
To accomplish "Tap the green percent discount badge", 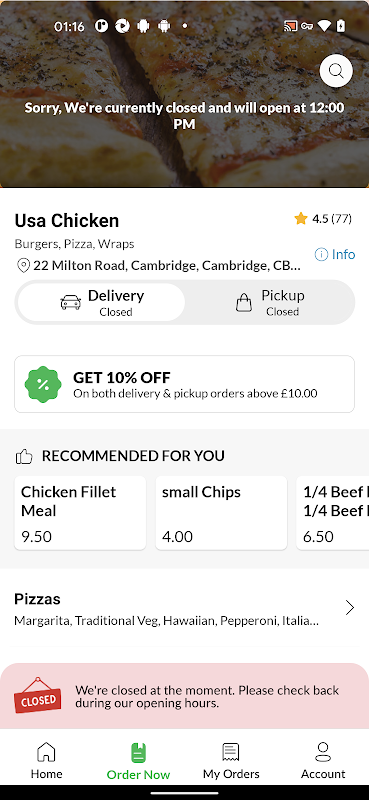I will [x=43, y=384].
